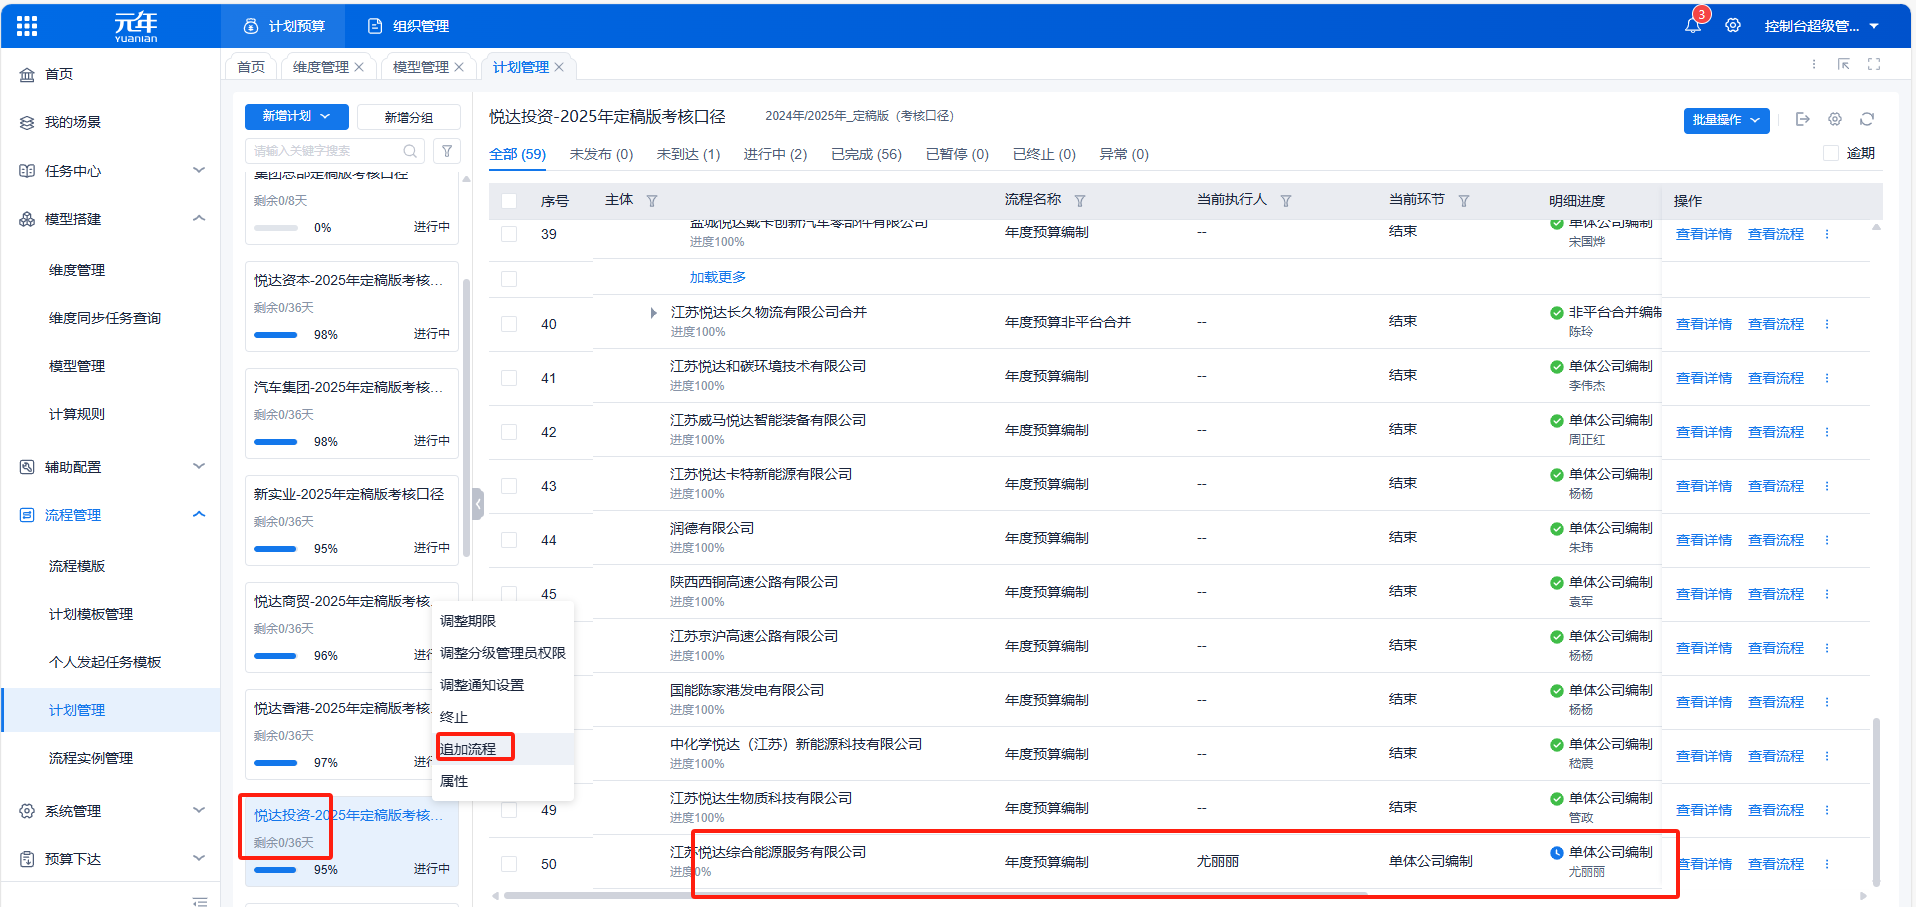Click the refresh icon in plan header
This screenshot has height=907, width=1916.
pyautogui.click(x=1866, y=120)
